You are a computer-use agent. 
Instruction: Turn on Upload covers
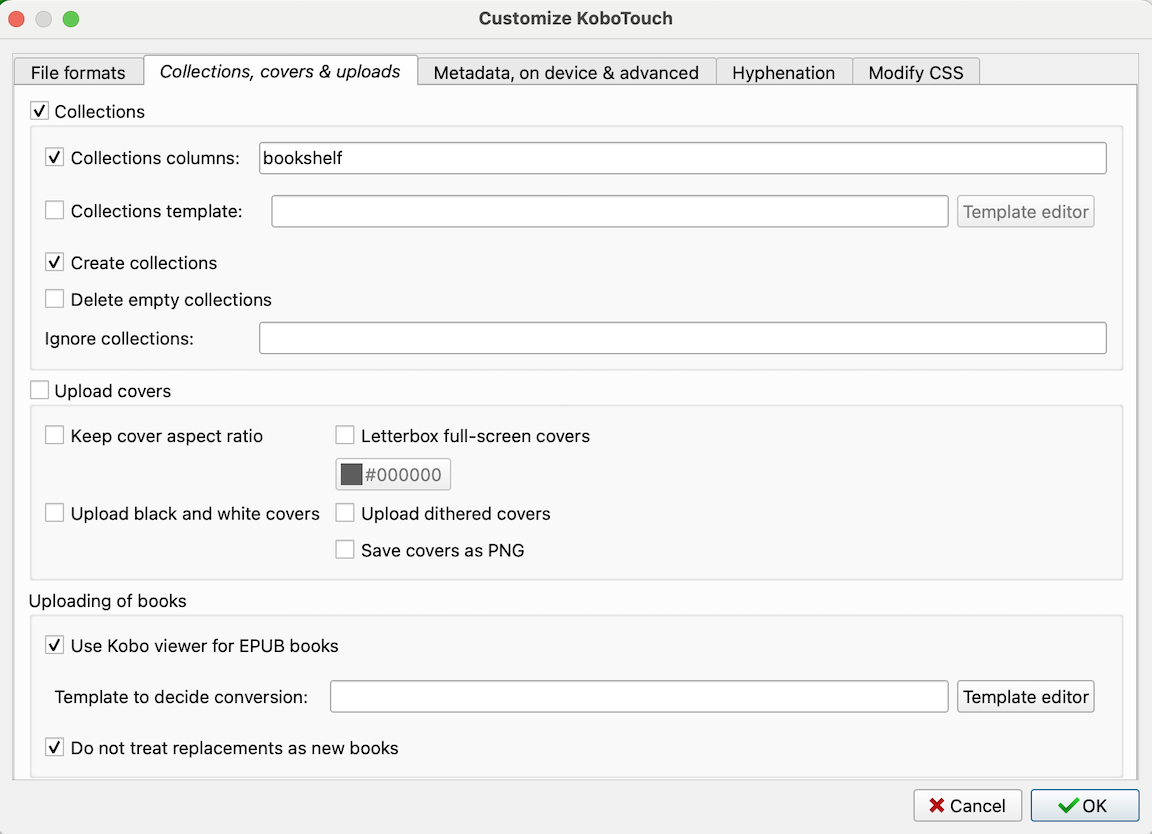pyautogui.click(x=40, y=391)
